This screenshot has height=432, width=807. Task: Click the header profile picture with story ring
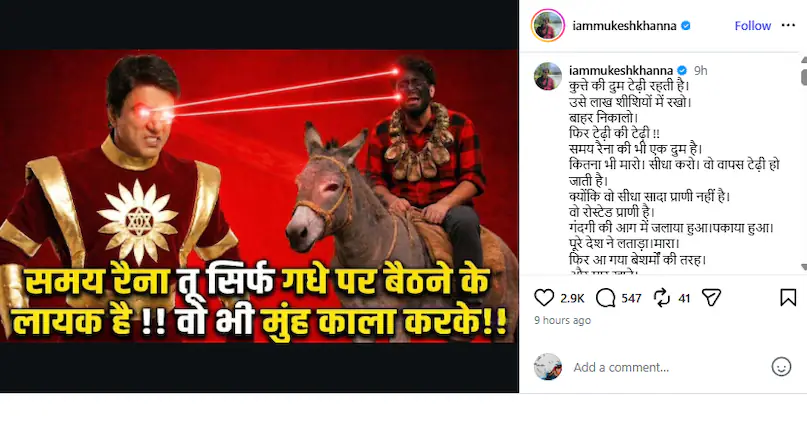(x=548, y=25)
